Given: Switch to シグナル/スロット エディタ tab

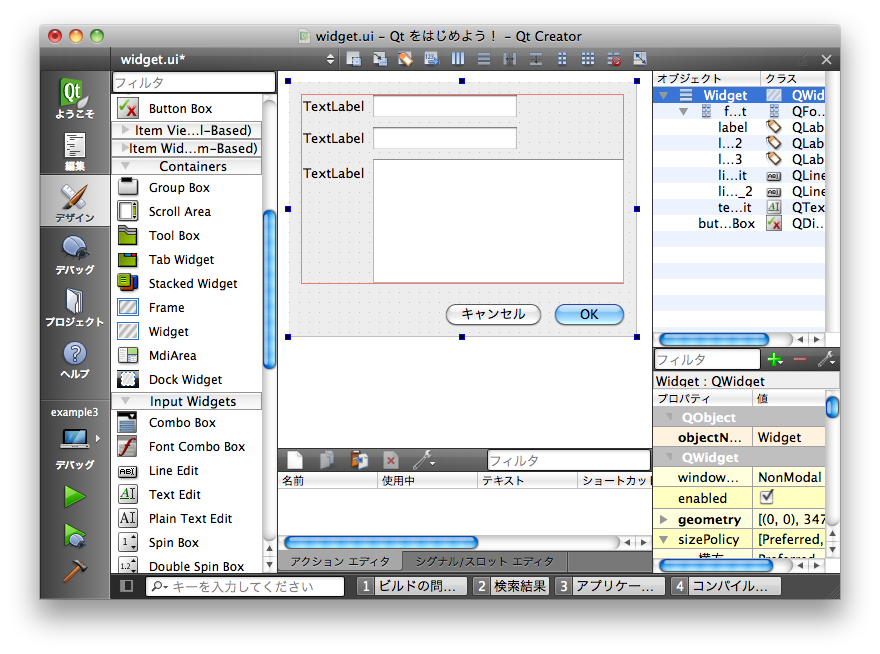Looking at the screenshot, I should point(483,561).
